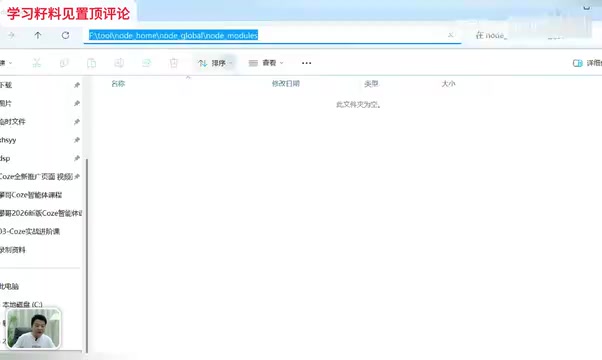Refresh the current folder view

tap(66, 35)
